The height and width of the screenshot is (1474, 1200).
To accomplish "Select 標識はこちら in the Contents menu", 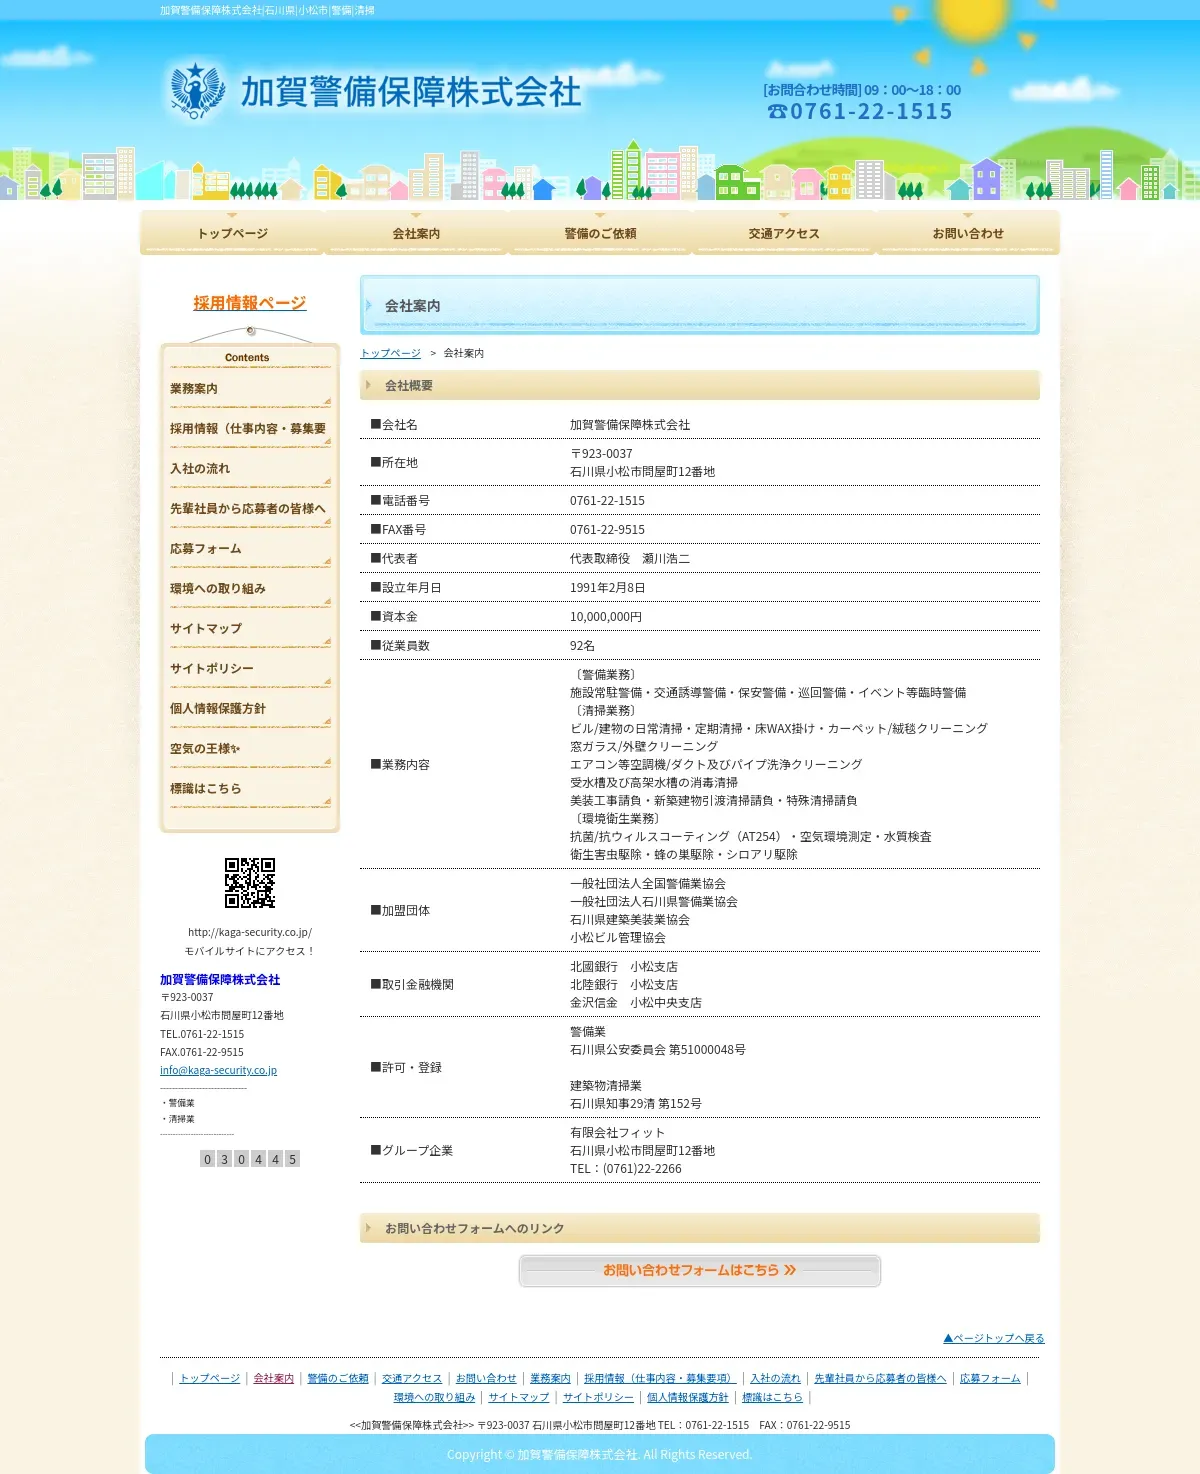I will 250,789.
